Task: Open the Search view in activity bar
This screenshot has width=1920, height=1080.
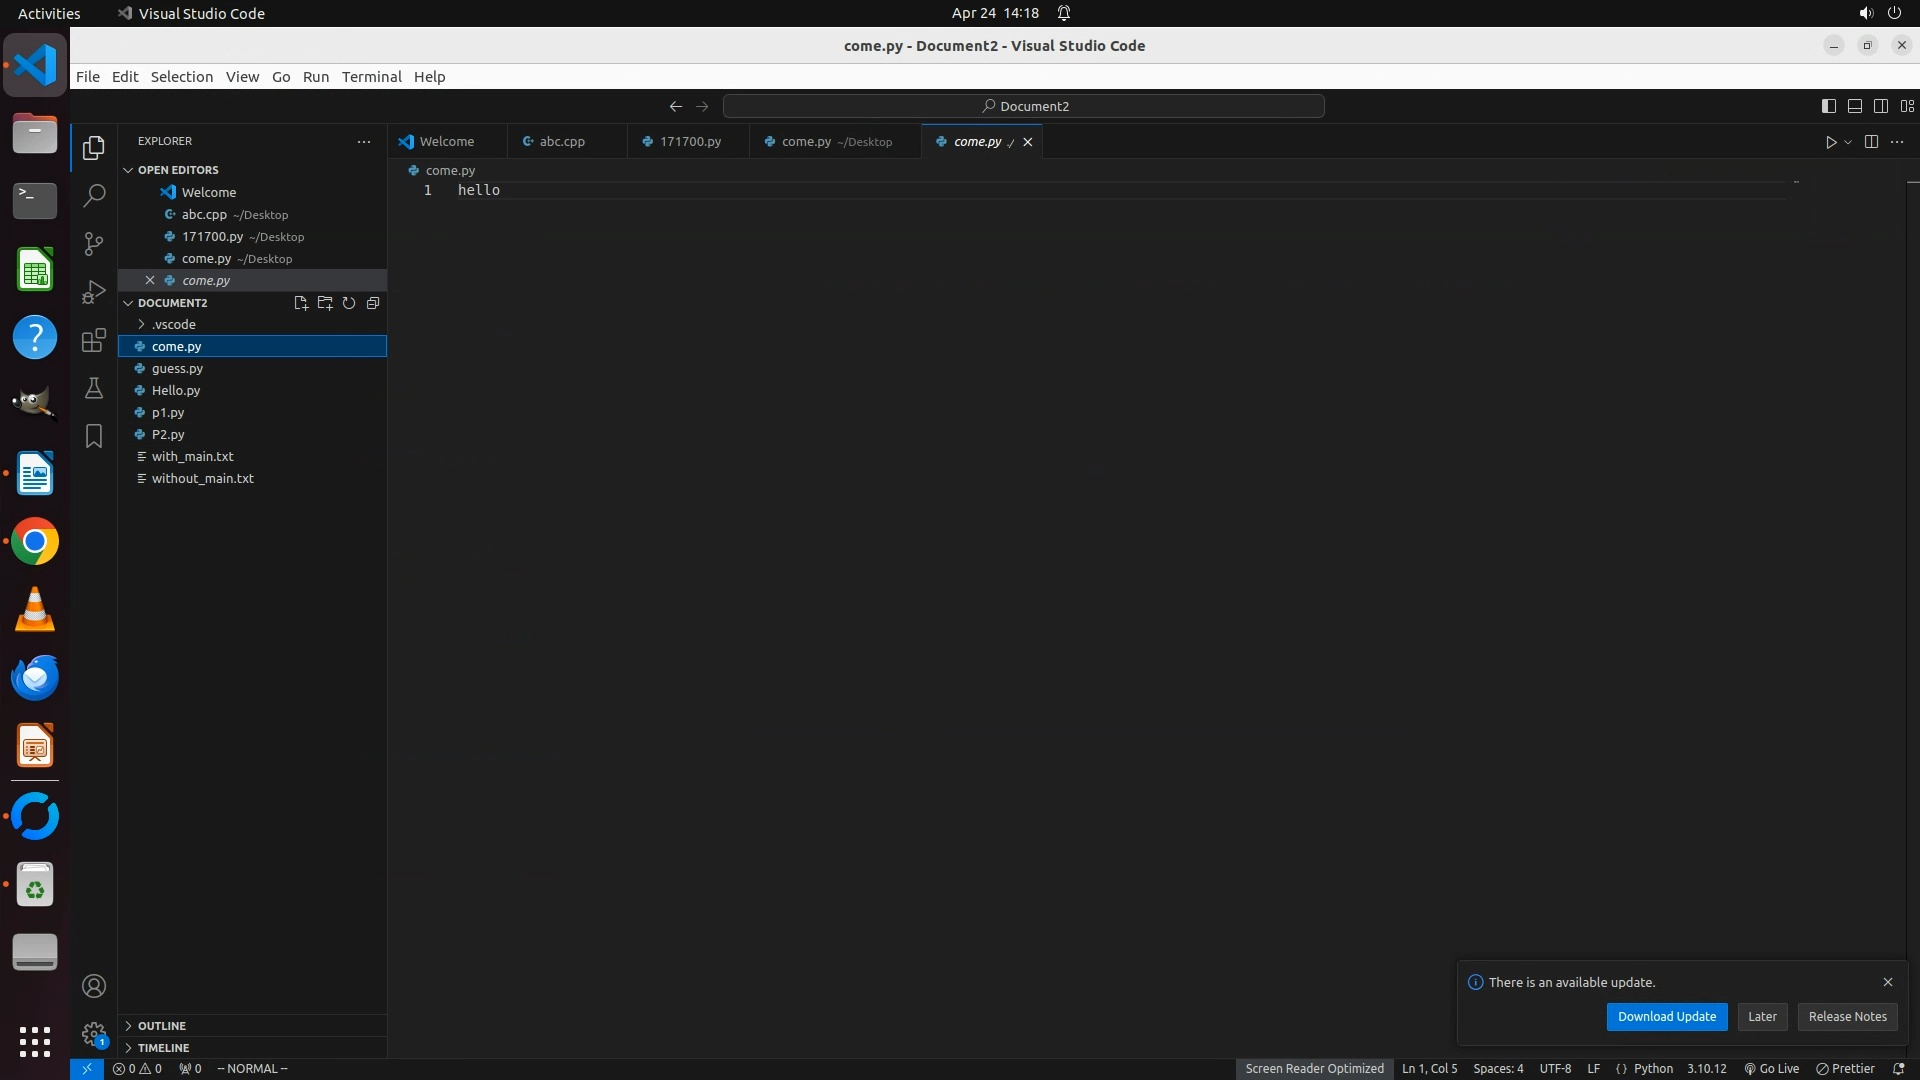Action: point(94,195)
